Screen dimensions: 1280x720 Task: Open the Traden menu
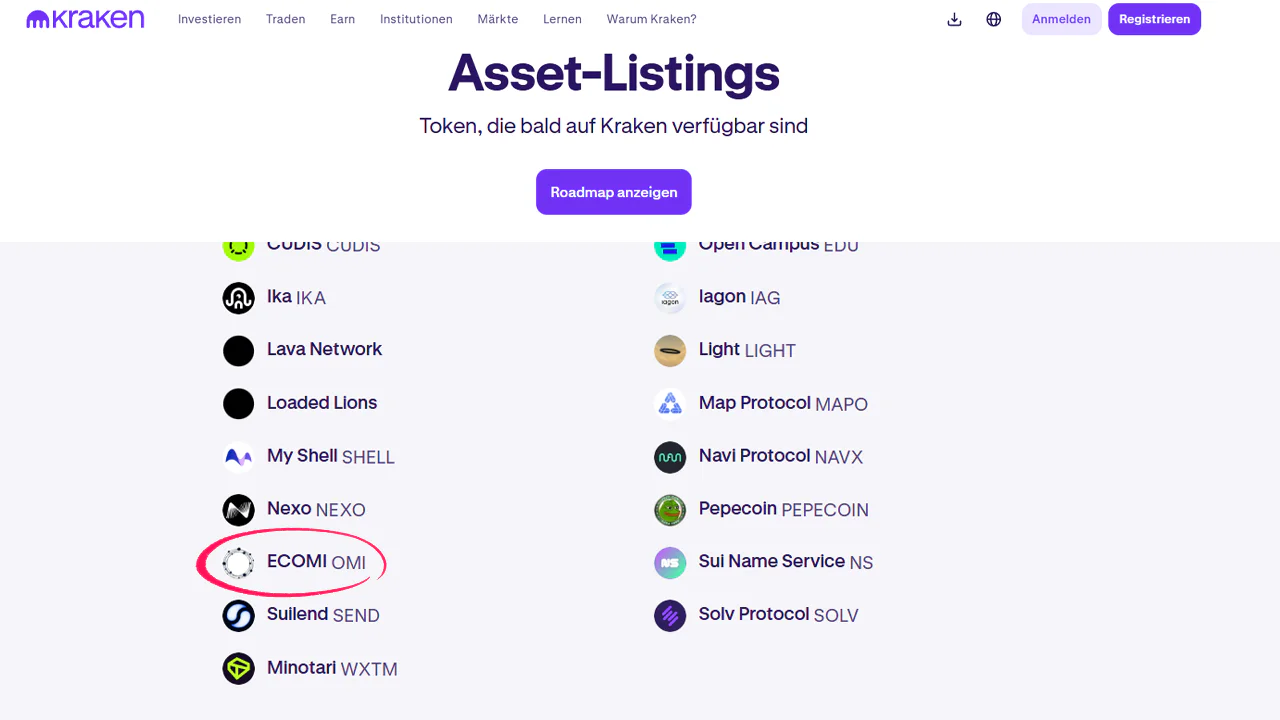[285, 19]
